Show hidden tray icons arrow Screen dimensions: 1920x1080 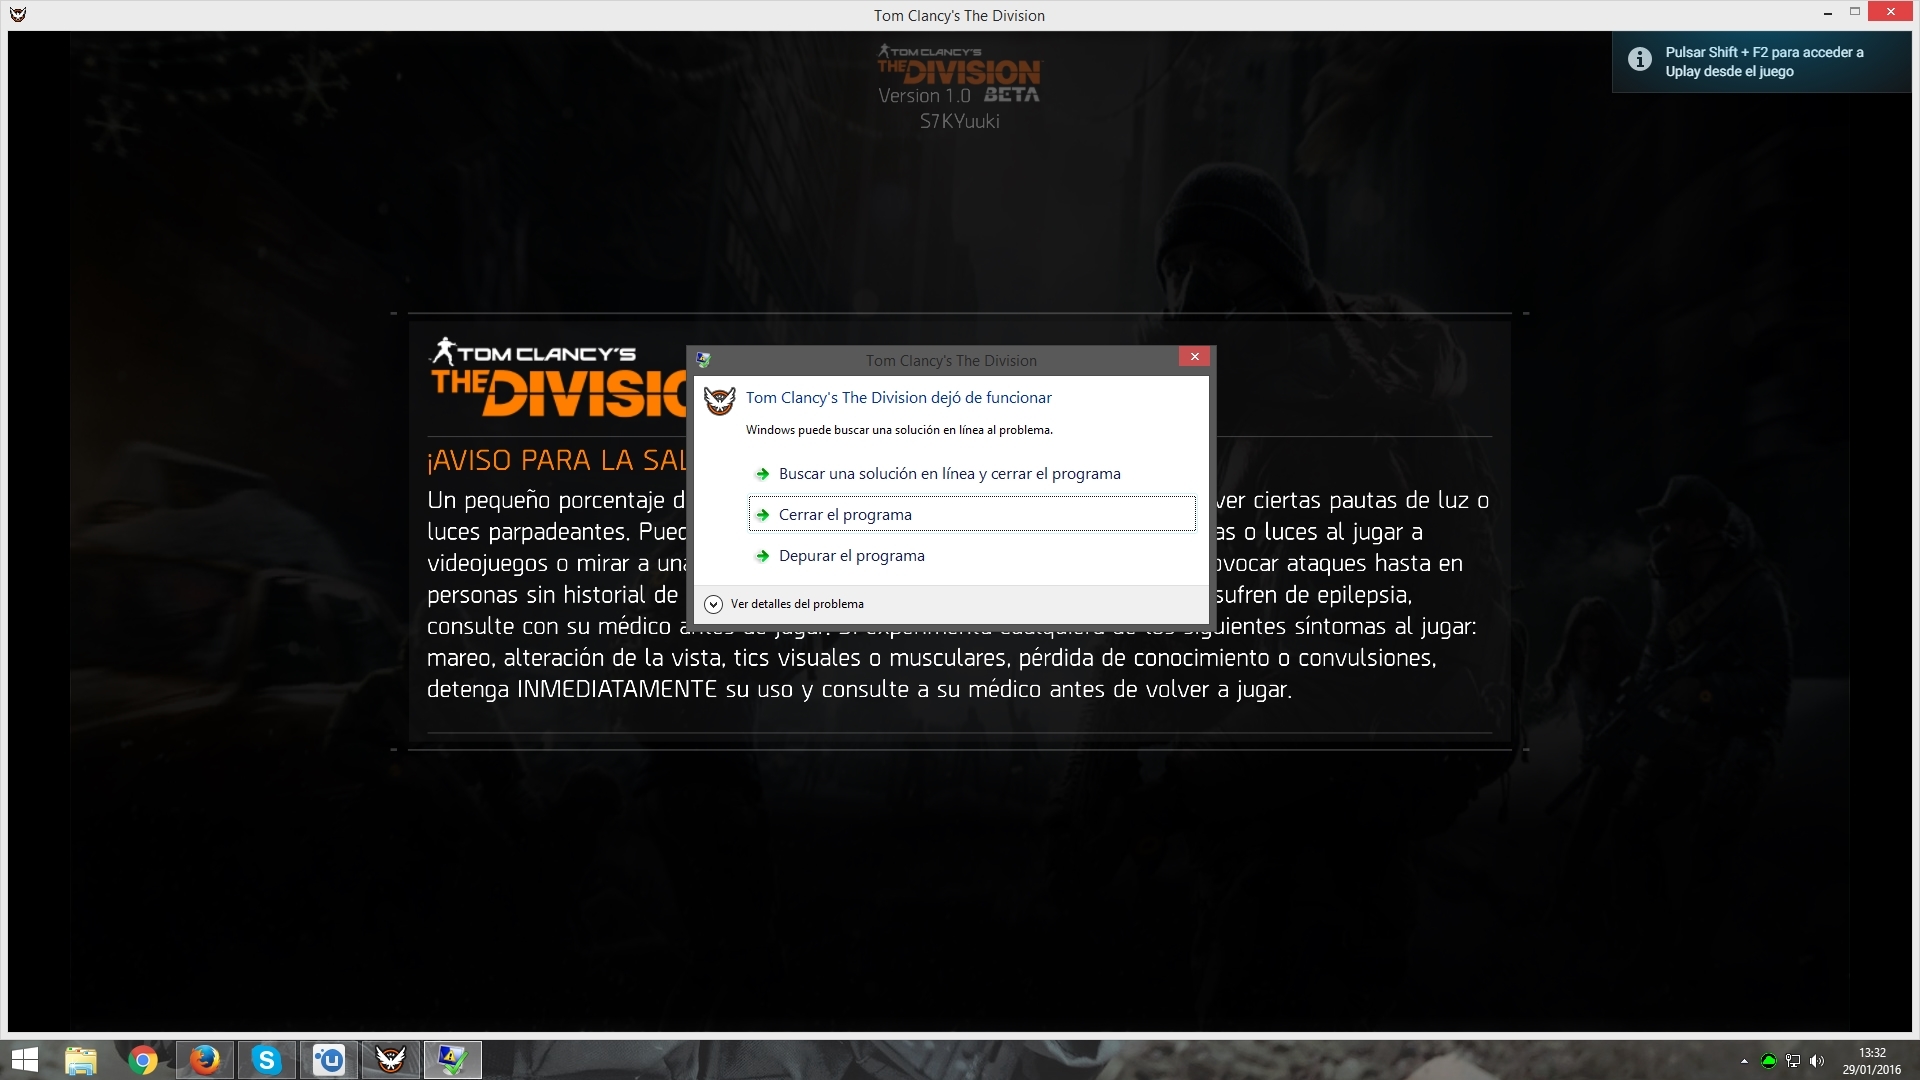tap(1744, 1061)
